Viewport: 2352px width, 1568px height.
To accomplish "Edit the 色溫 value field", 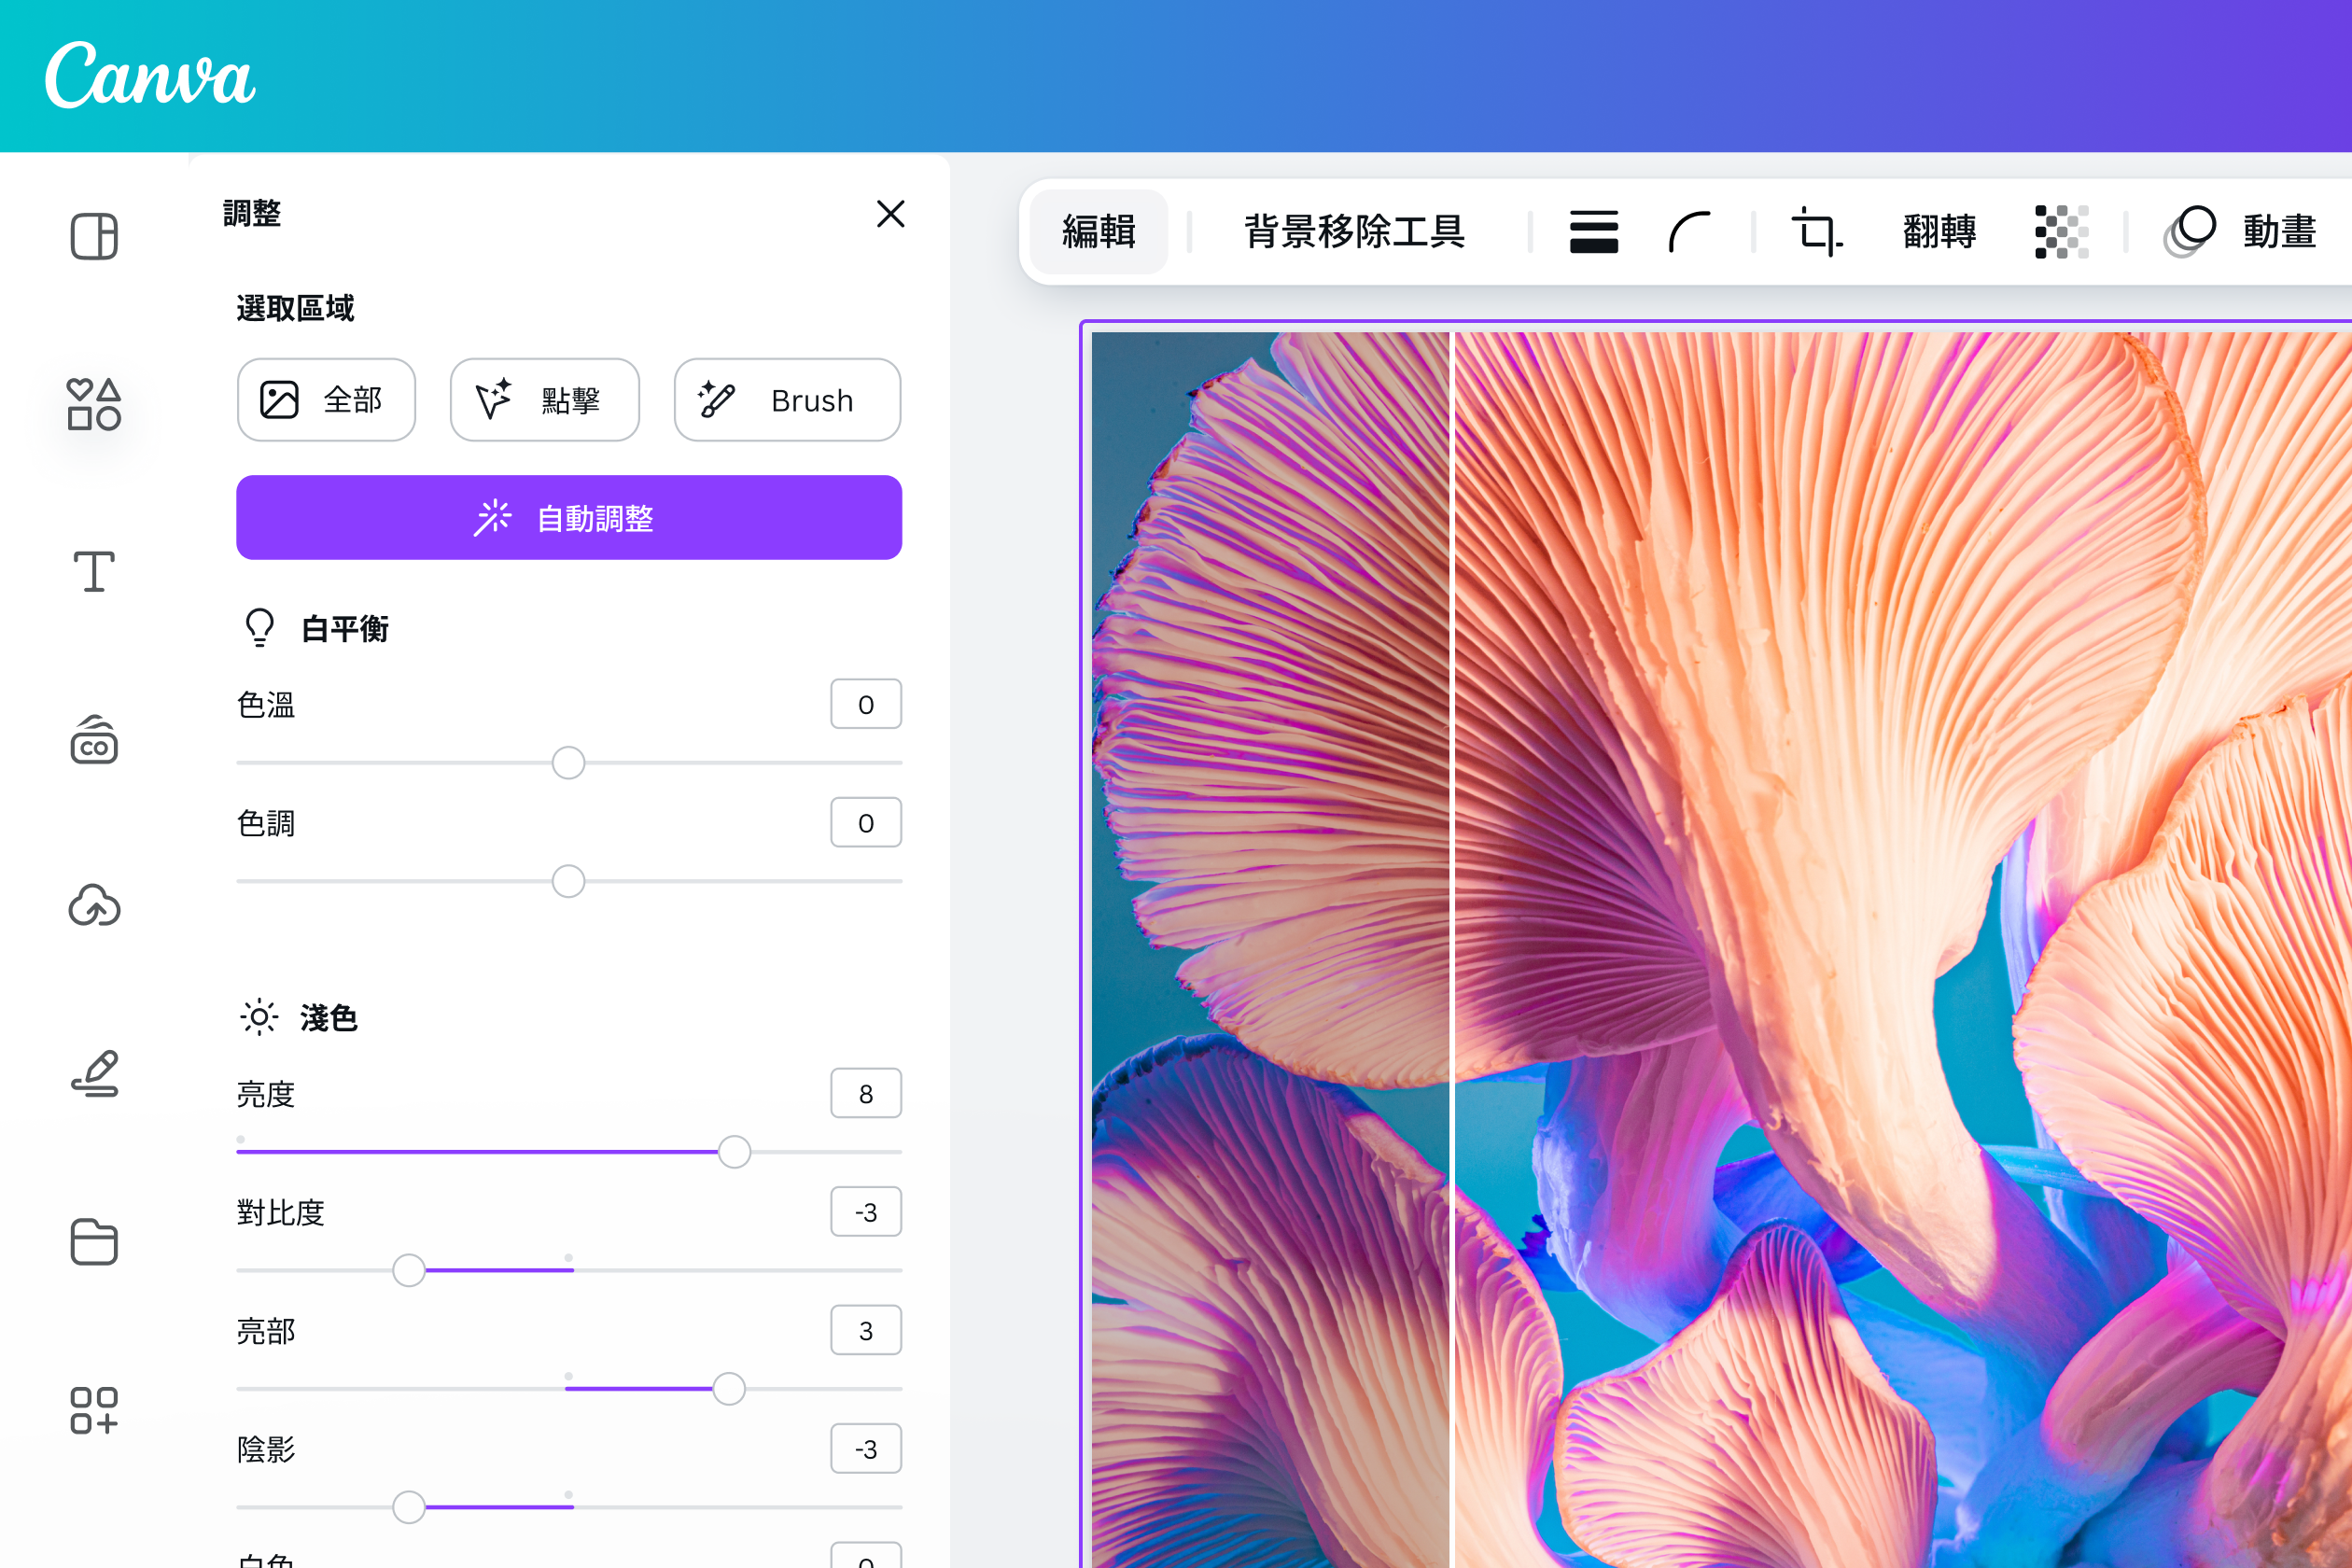I will pos(866,705).
